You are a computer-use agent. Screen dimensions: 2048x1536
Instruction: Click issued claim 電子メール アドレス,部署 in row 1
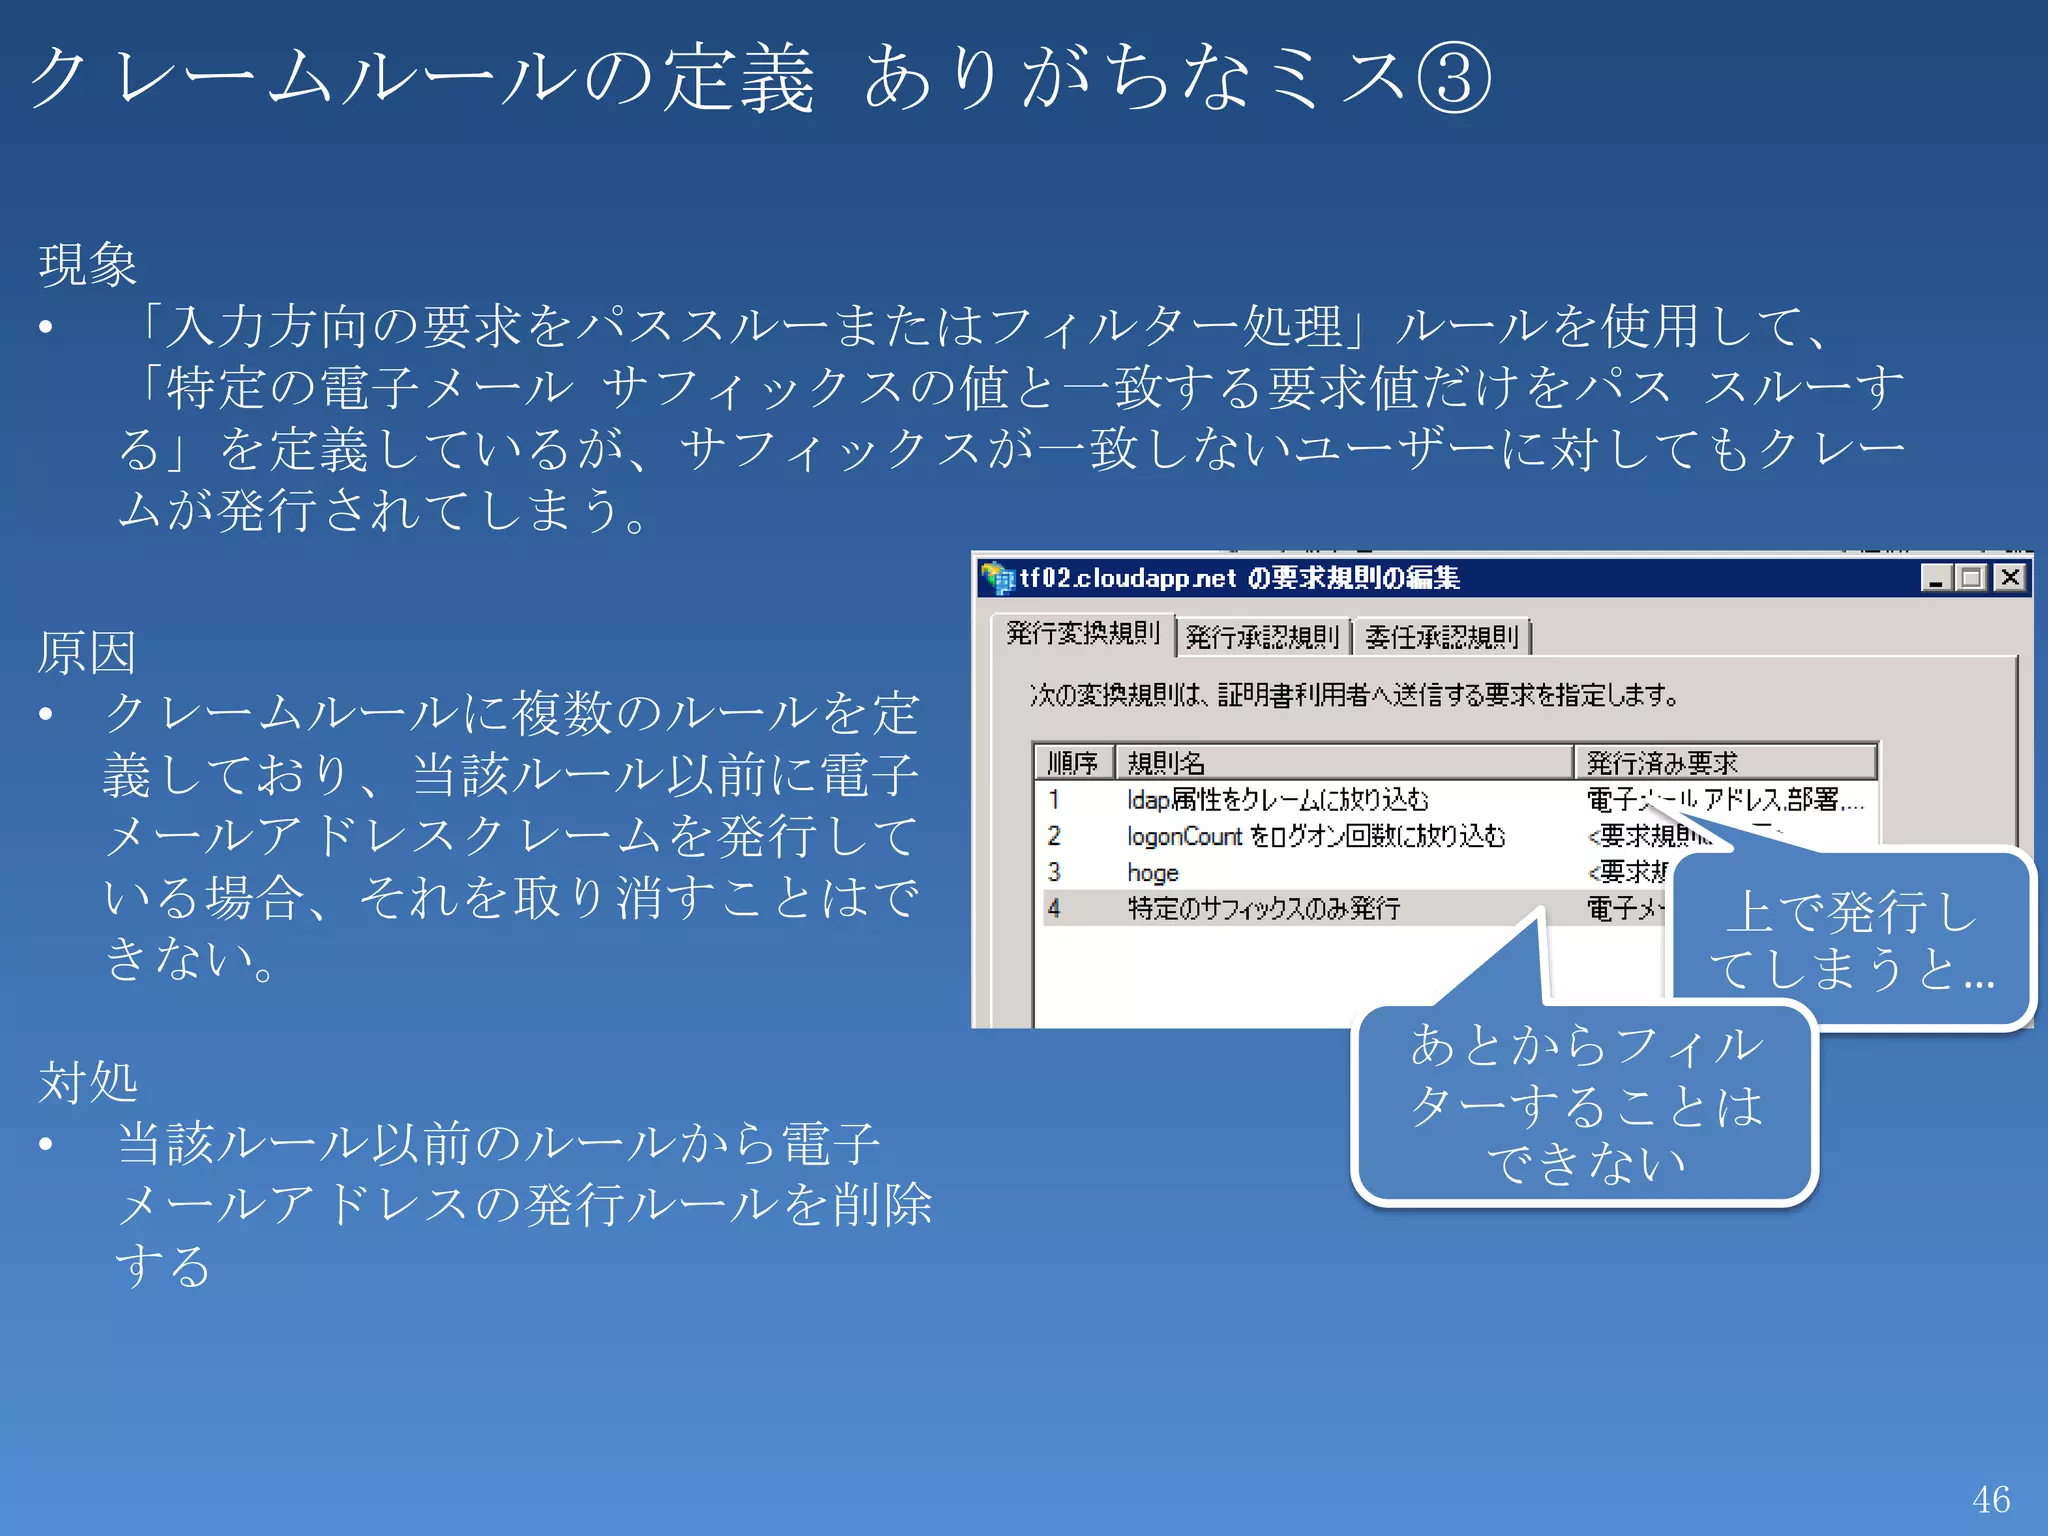[x=1725, y=799]
